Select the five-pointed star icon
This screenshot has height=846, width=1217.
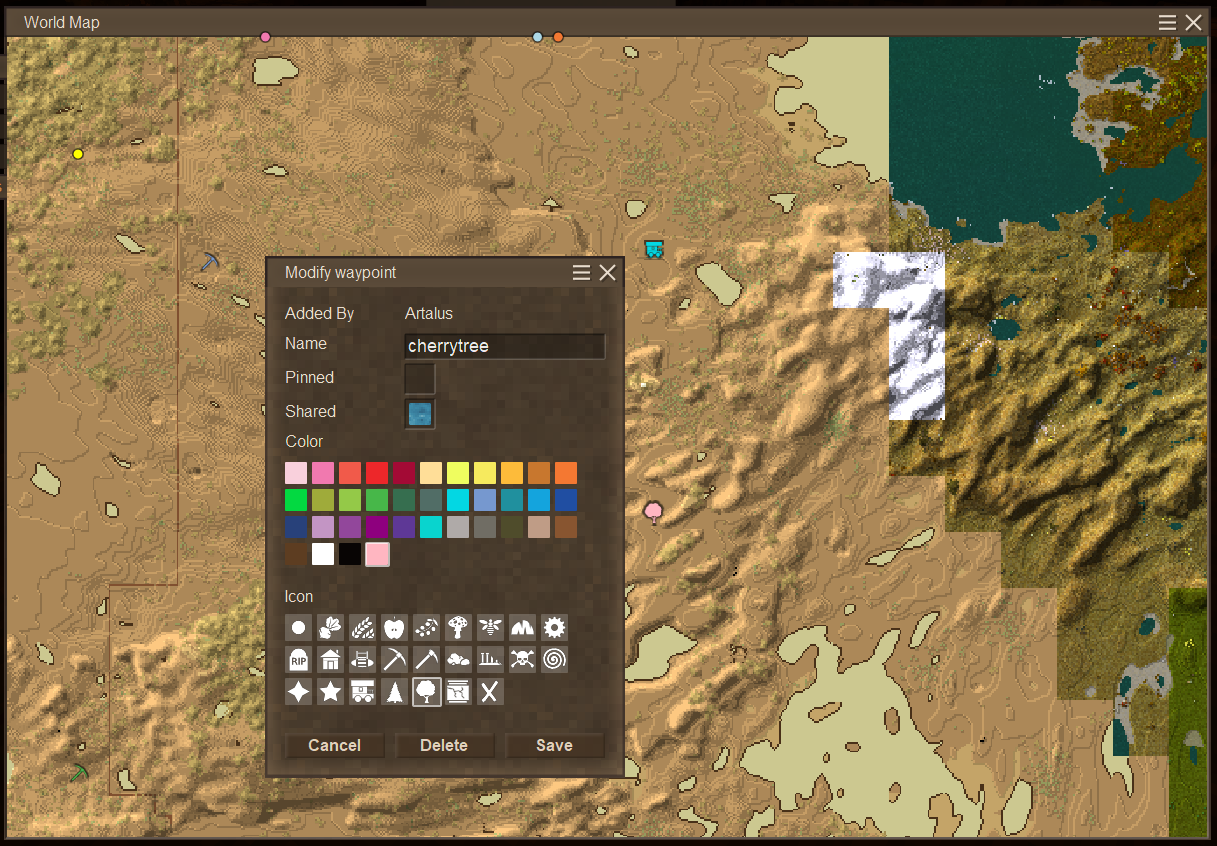click(330, 692)
